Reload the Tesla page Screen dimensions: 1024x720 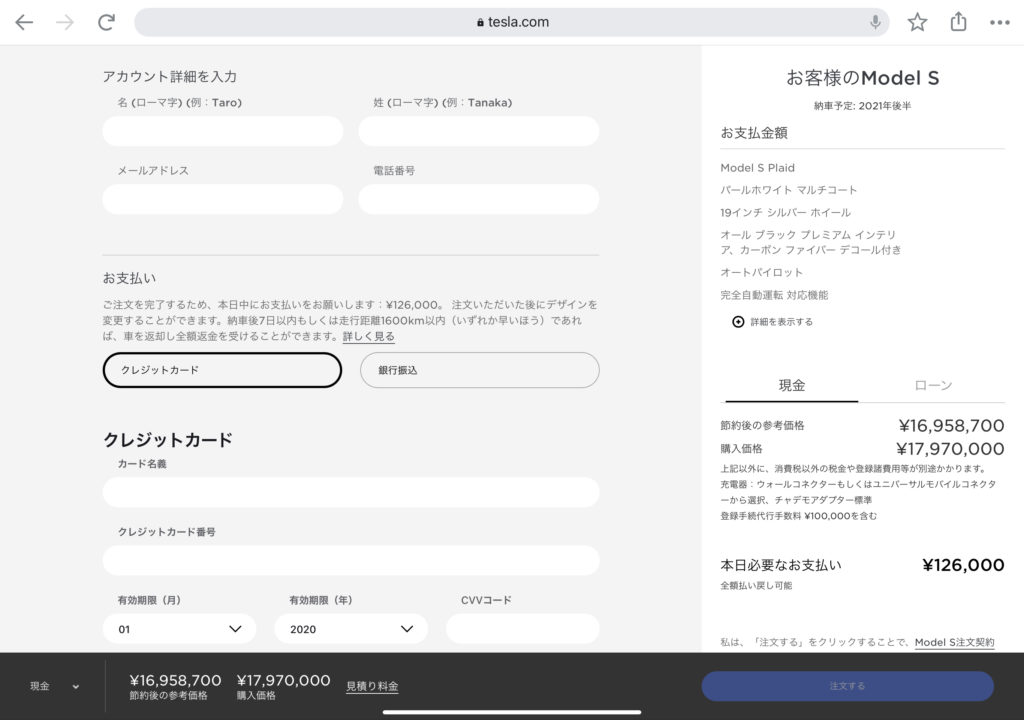click(x=106, y=22)
